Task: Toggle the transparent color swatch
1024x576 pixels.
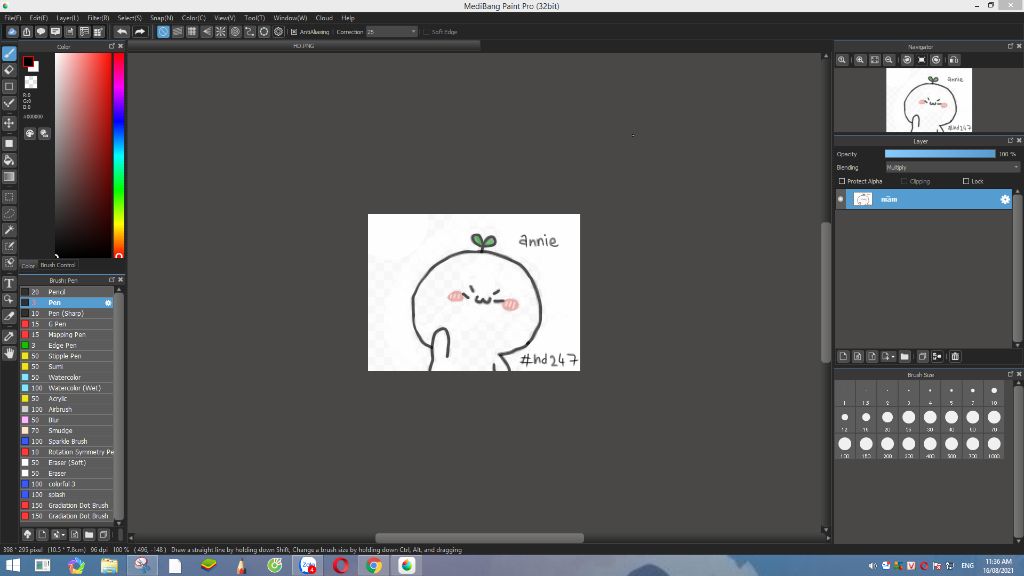Action: 31,82
